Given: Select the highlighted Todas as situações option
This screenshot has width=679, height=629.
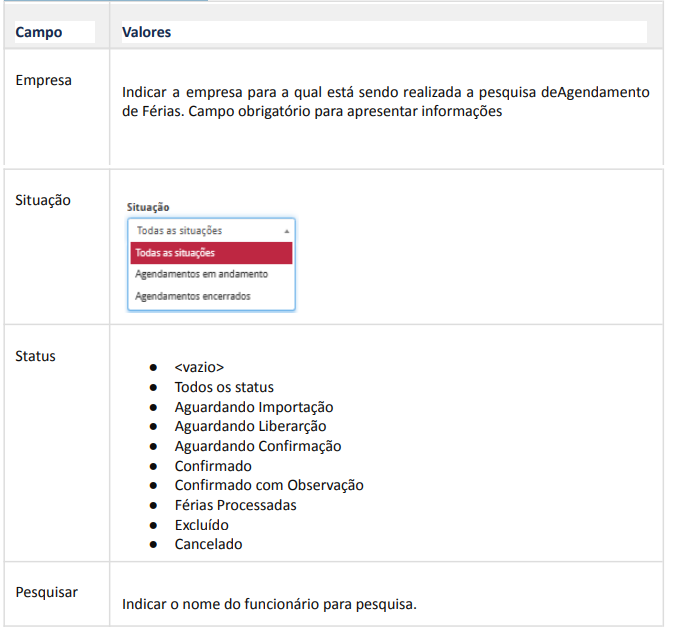Looking at the screenshot, I should [211, 253].
